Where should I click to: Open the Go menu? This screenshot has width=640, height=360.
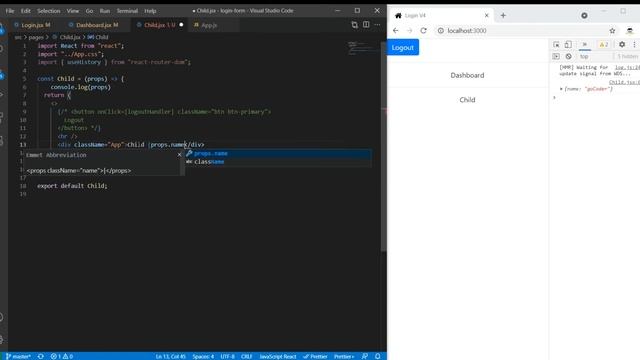89,11
